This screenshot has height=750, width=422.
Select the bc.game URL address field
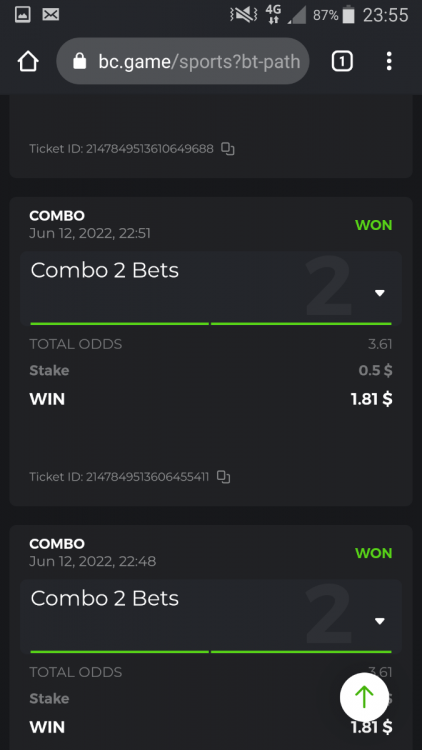(183, 61)
